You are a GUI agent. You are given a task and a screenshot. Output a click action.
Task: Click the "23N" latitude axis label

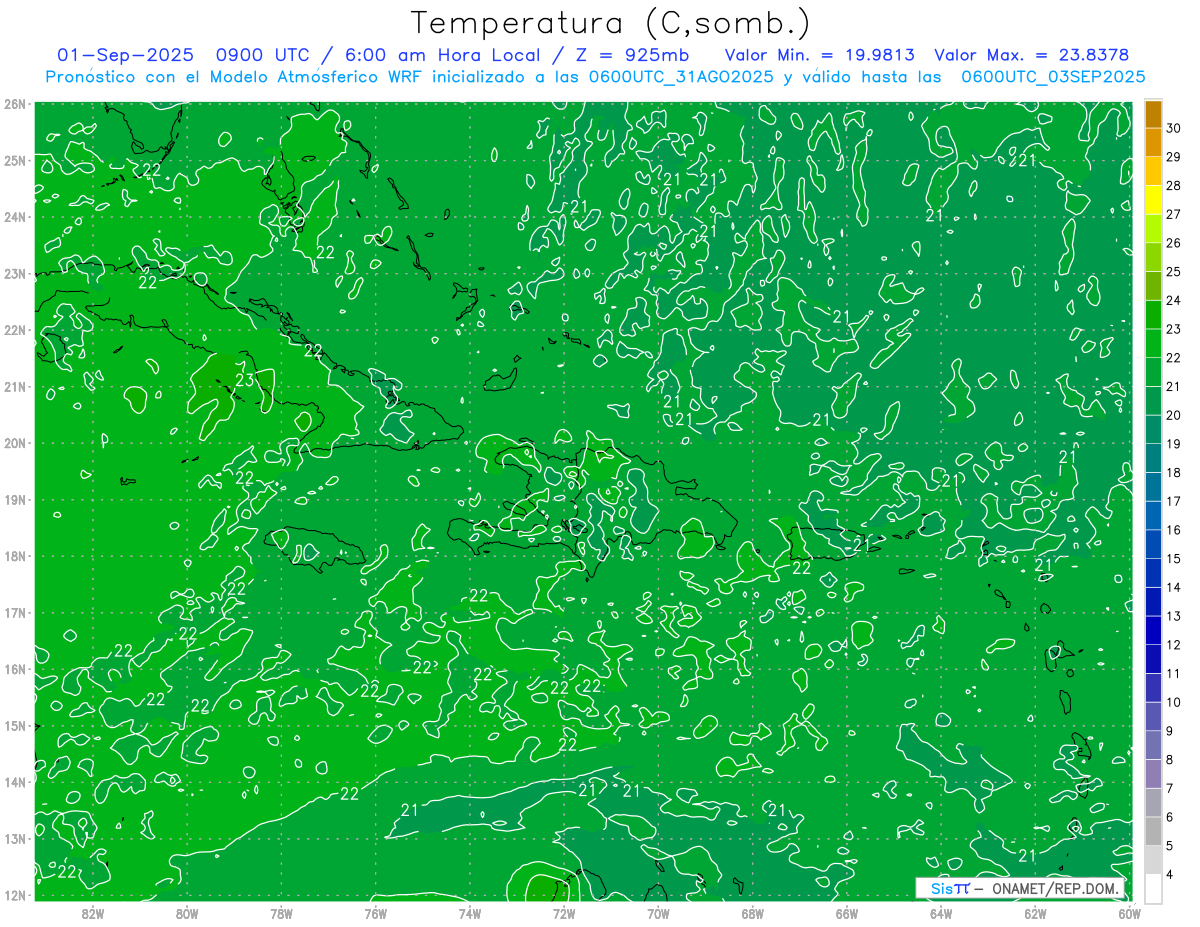(x=15, y=273)
